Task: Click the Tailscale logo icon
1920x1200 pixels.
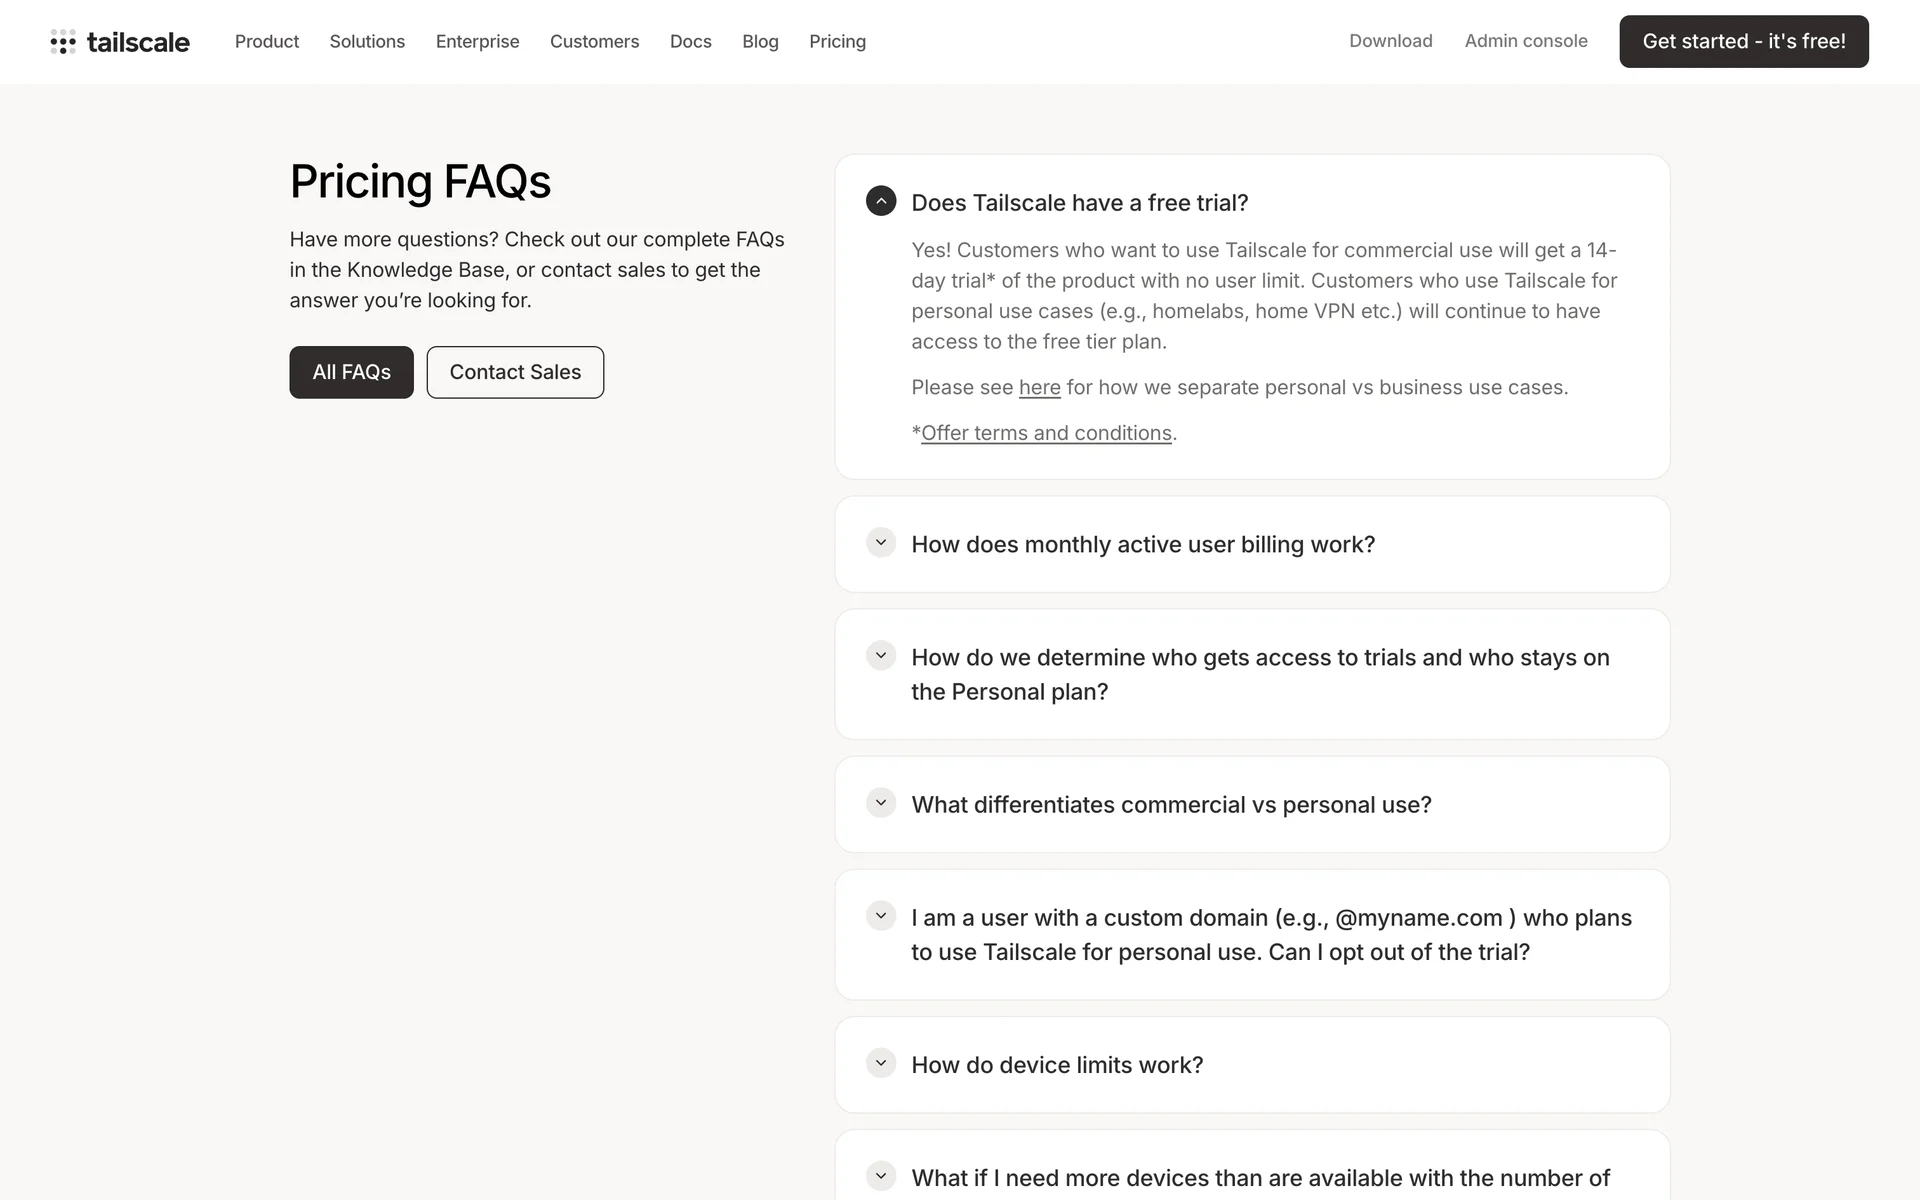Action: tap(63, 42)
